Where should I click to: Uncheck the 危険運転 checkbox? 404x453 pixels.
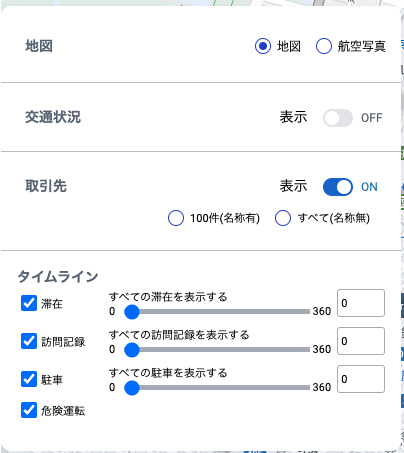click(29, 410)
